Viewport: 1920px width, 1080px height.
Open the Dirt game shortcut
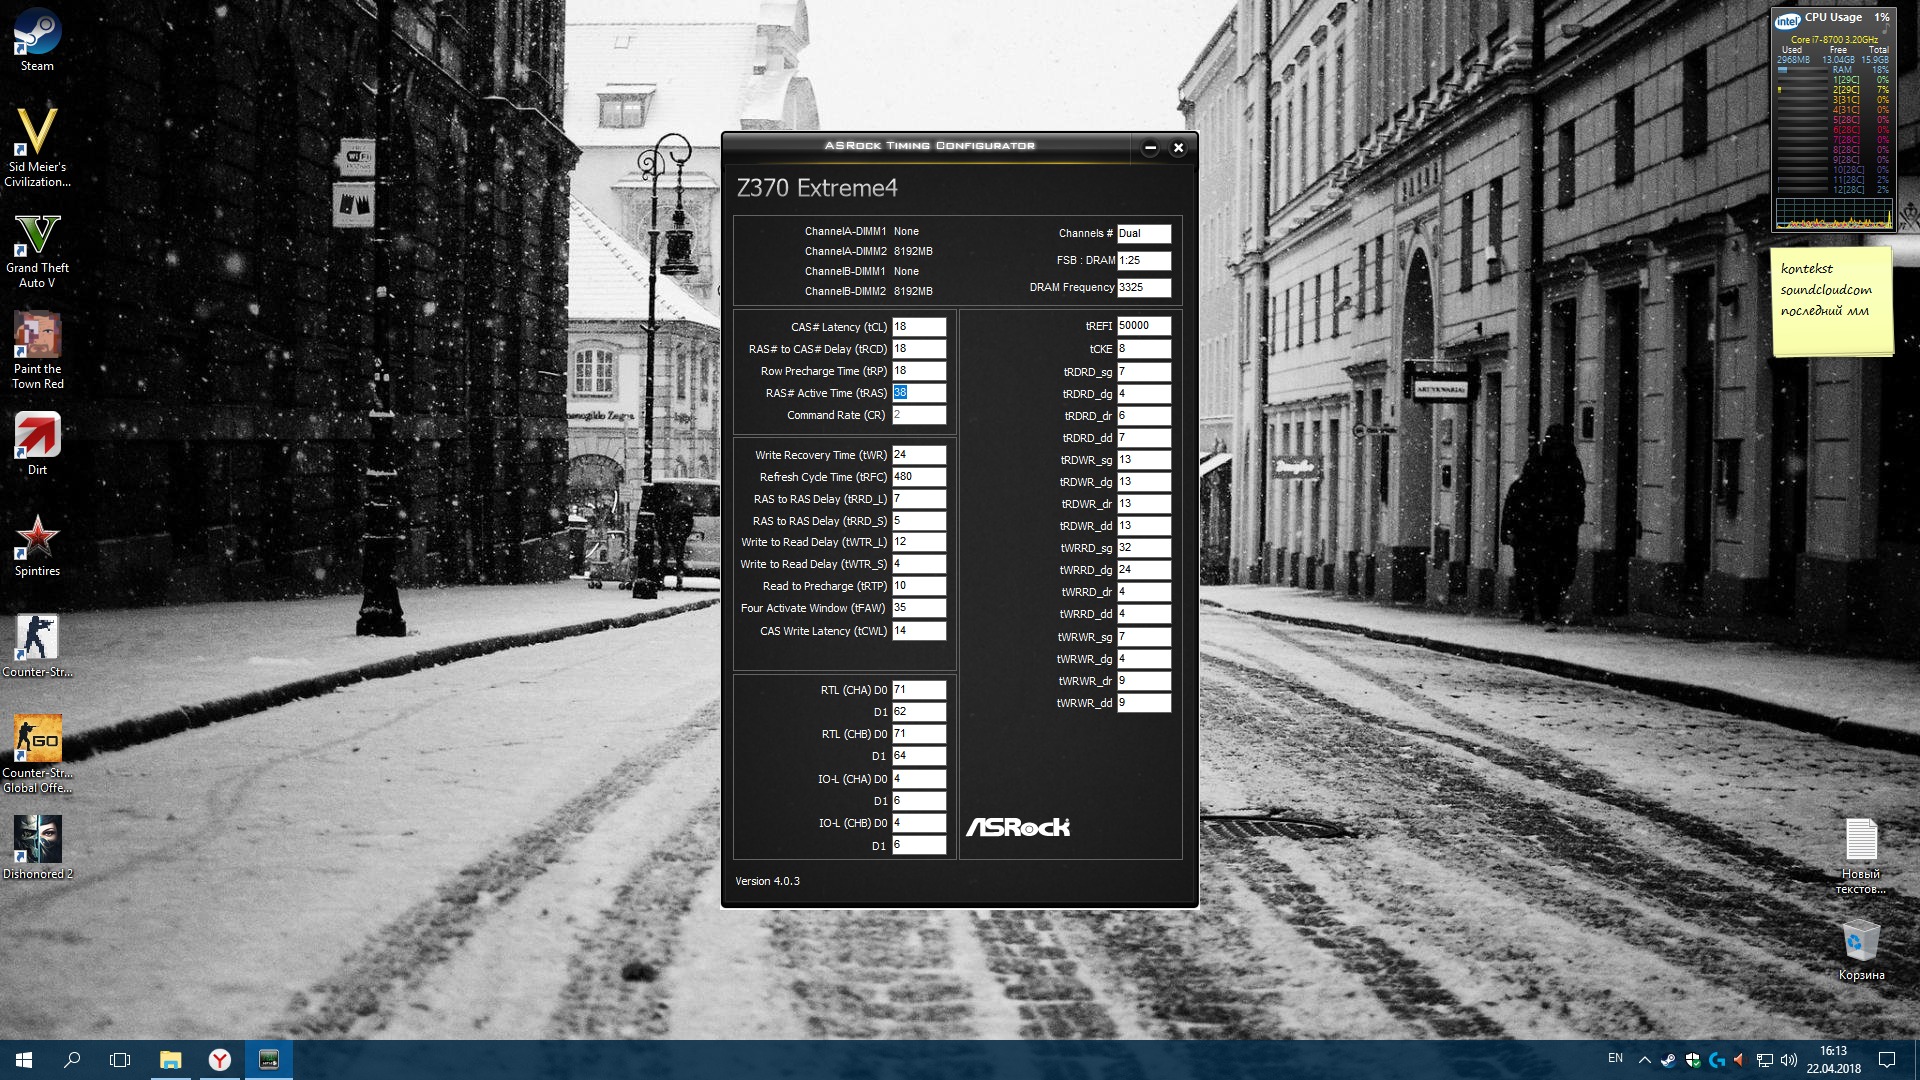37,437
